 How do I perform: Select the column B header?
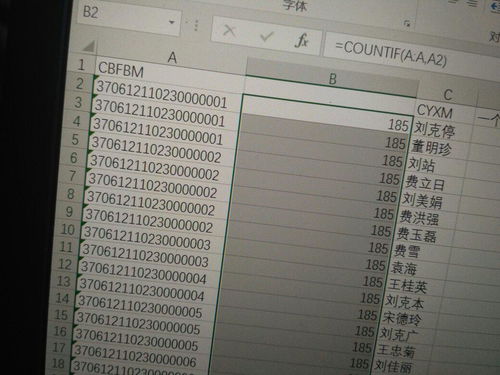click(x=332, y=79)
